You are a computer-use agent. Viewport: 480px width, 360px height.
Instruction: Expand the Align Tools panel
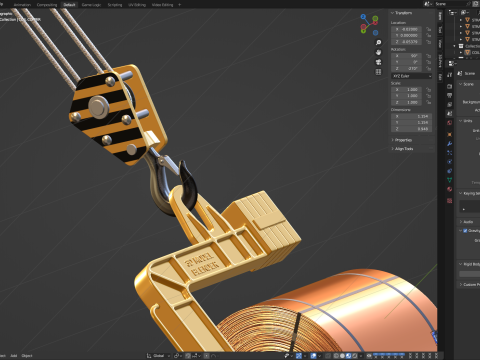pyautogui.click(x=393, y=149)
